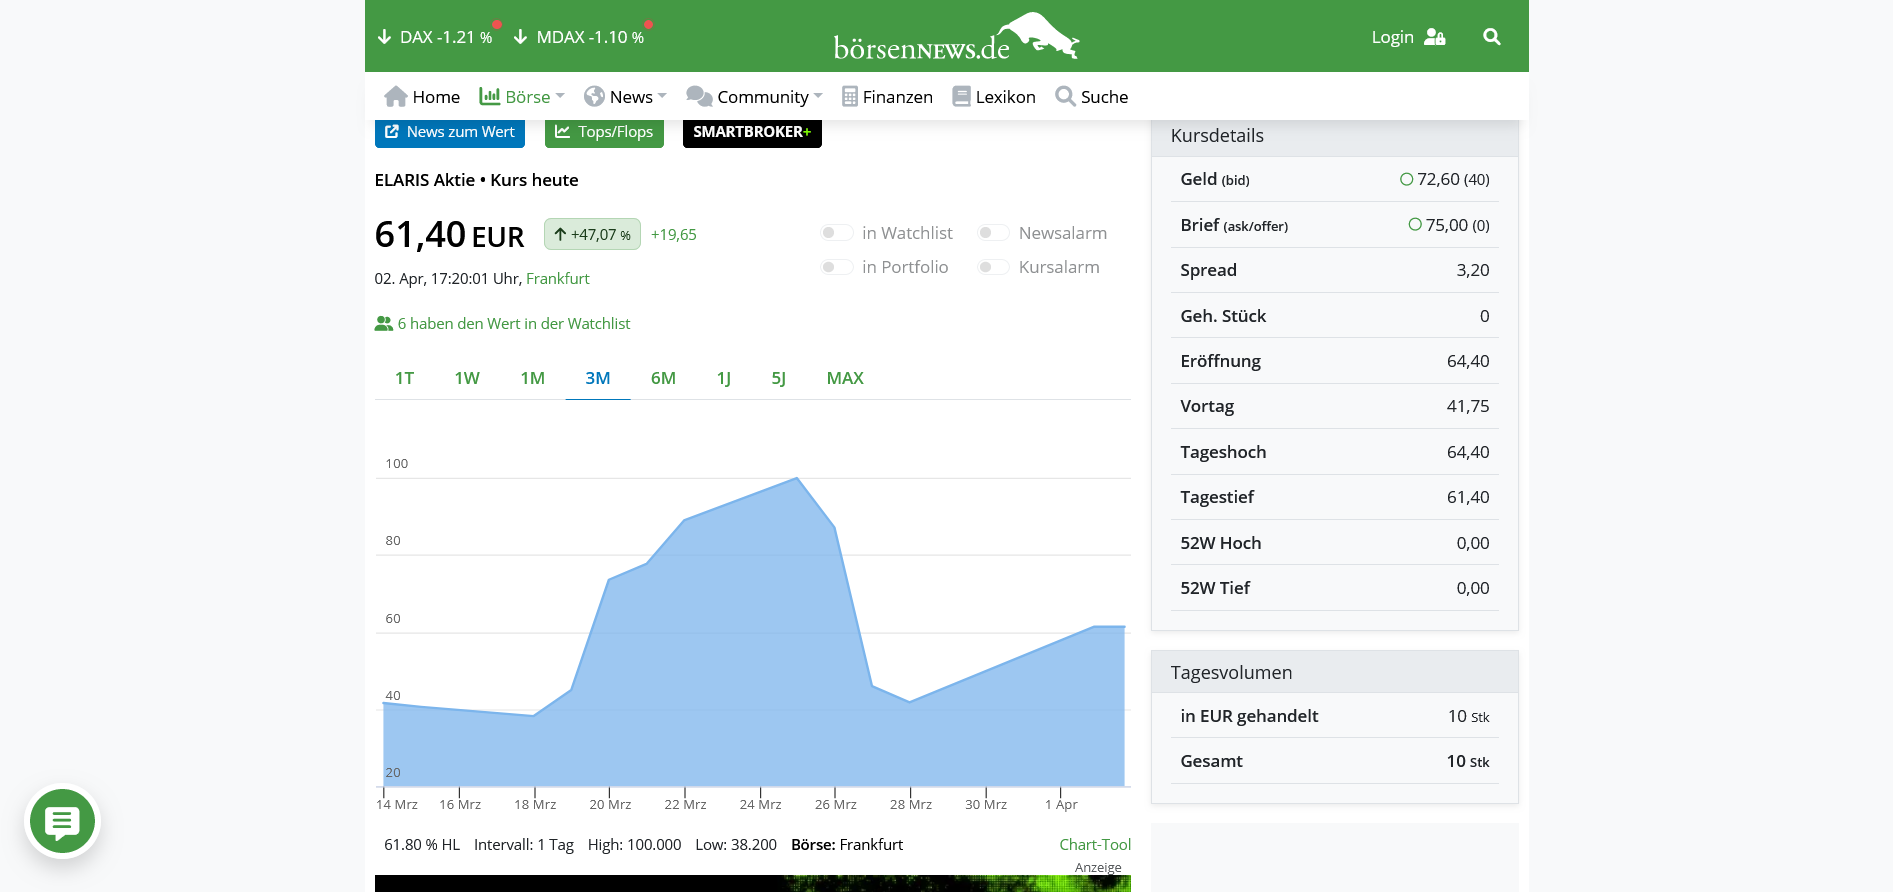Open the News dropdown menu

click(626, 97)
